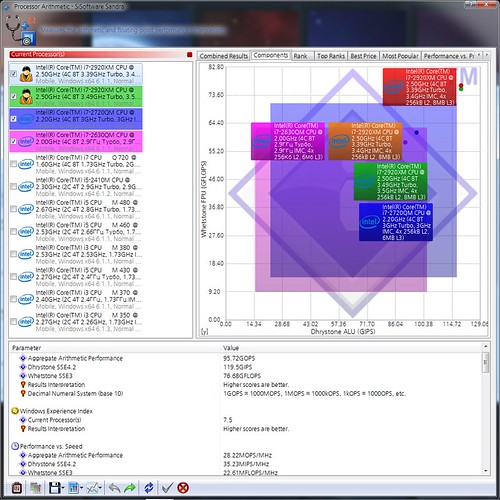500x500 pixels.
Task: Click the red square in Current Processor(s) header
Action: (x=190, y=55)
